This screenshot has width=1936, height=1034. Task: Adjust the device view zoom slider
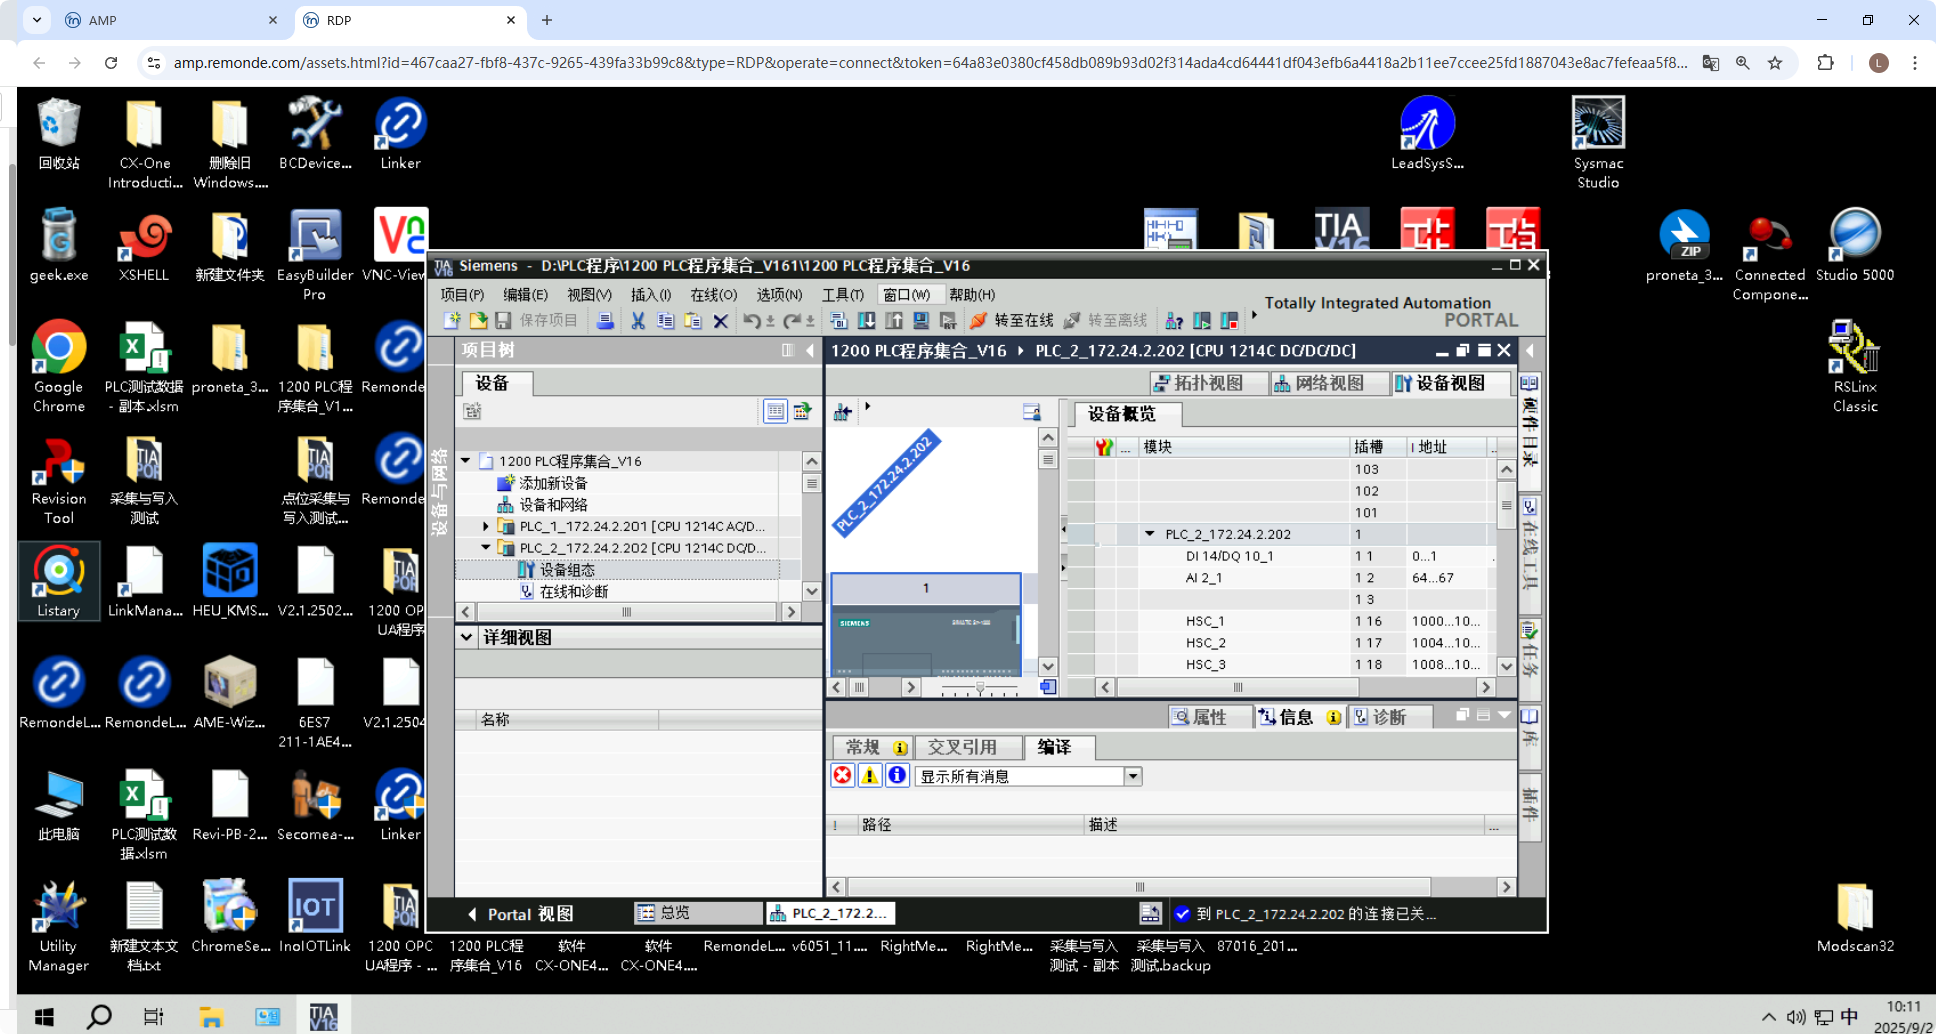[x=980, y=688]
